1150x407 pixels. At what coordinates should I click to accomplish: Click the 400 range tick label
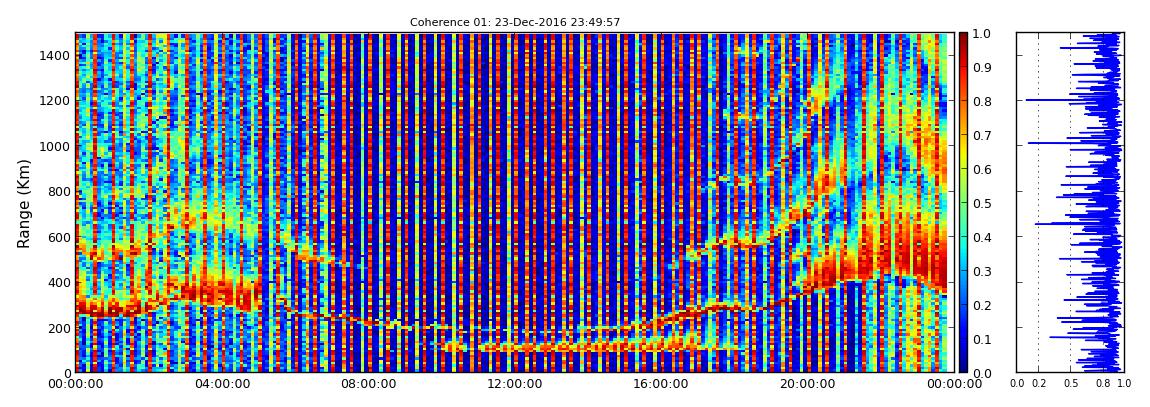pyautogui.click(x=59, y=282)
